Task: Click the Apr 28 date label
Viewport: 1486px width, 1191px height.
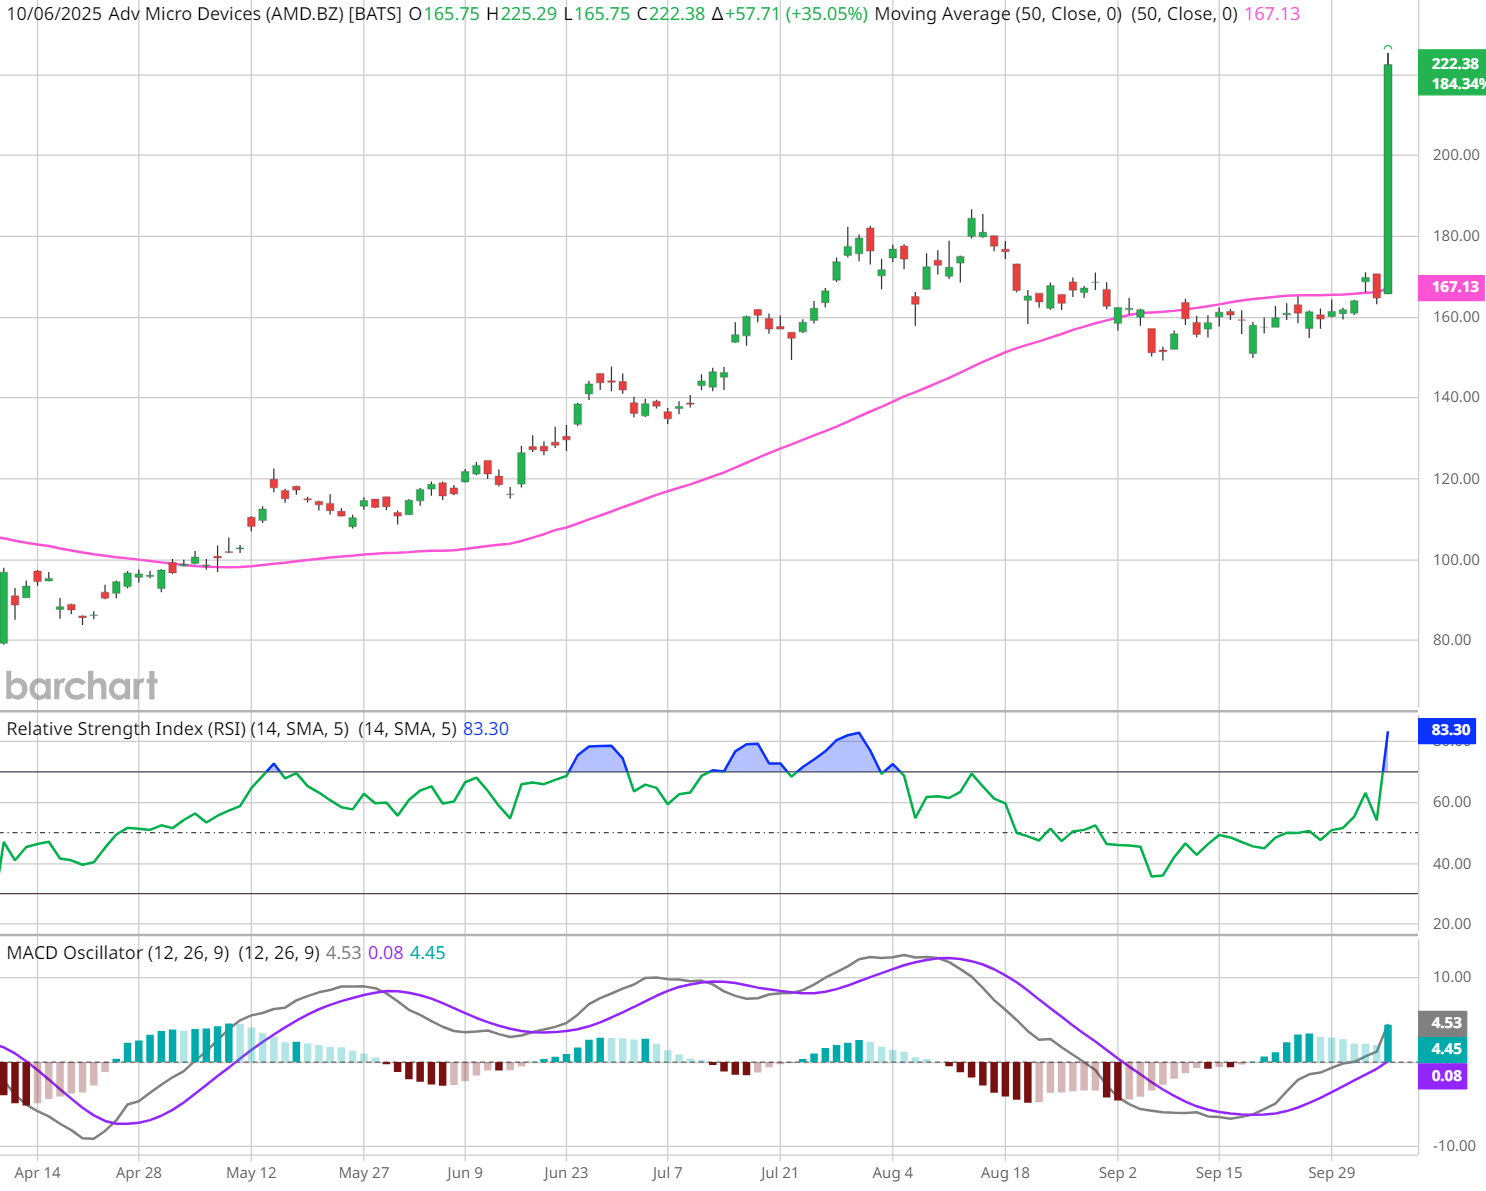Action: [139, 1173]
